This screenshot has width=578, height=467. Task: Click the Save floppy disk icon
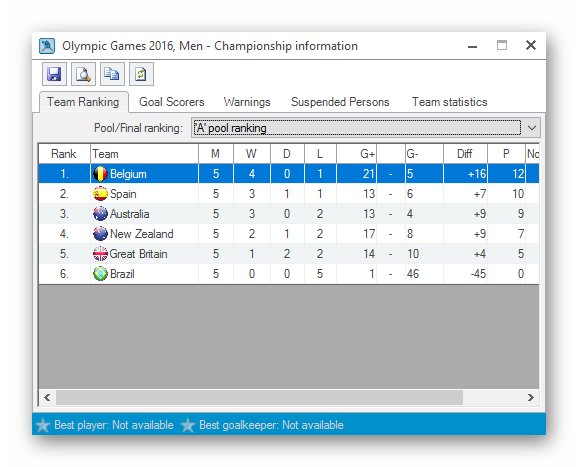tap(54, 74)
